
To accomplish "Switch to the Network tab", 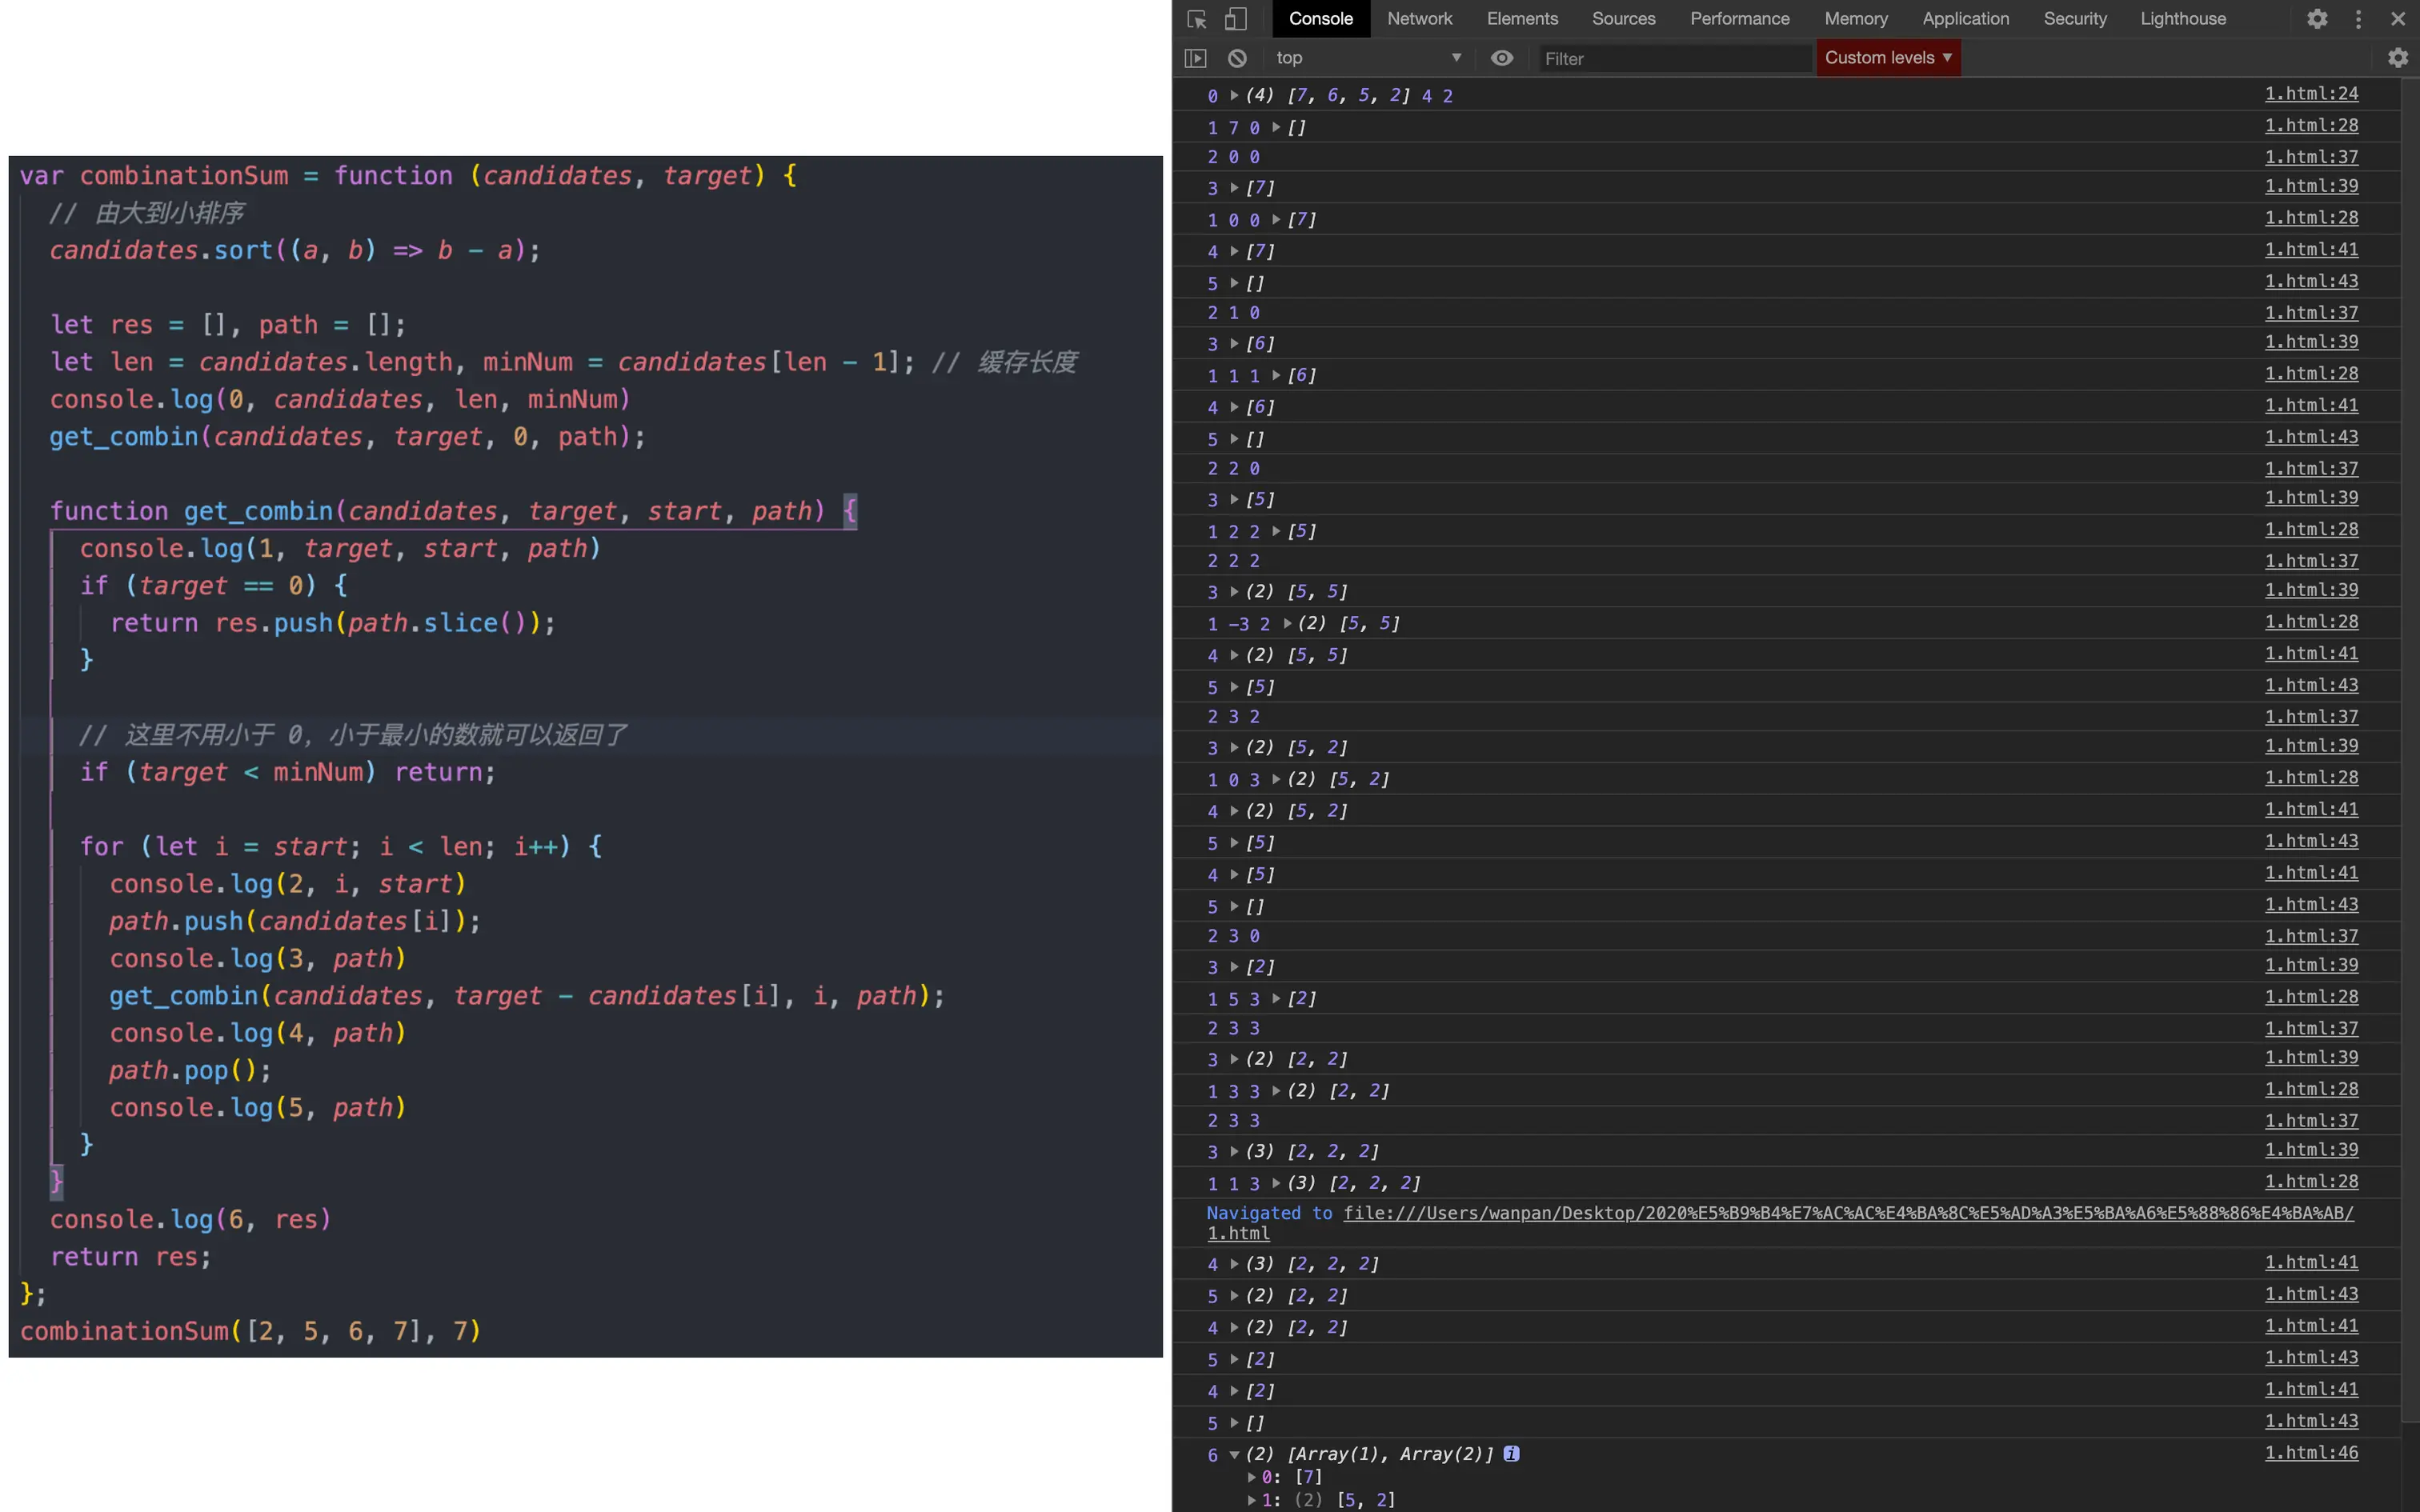I will click(x=1419, y=19).
